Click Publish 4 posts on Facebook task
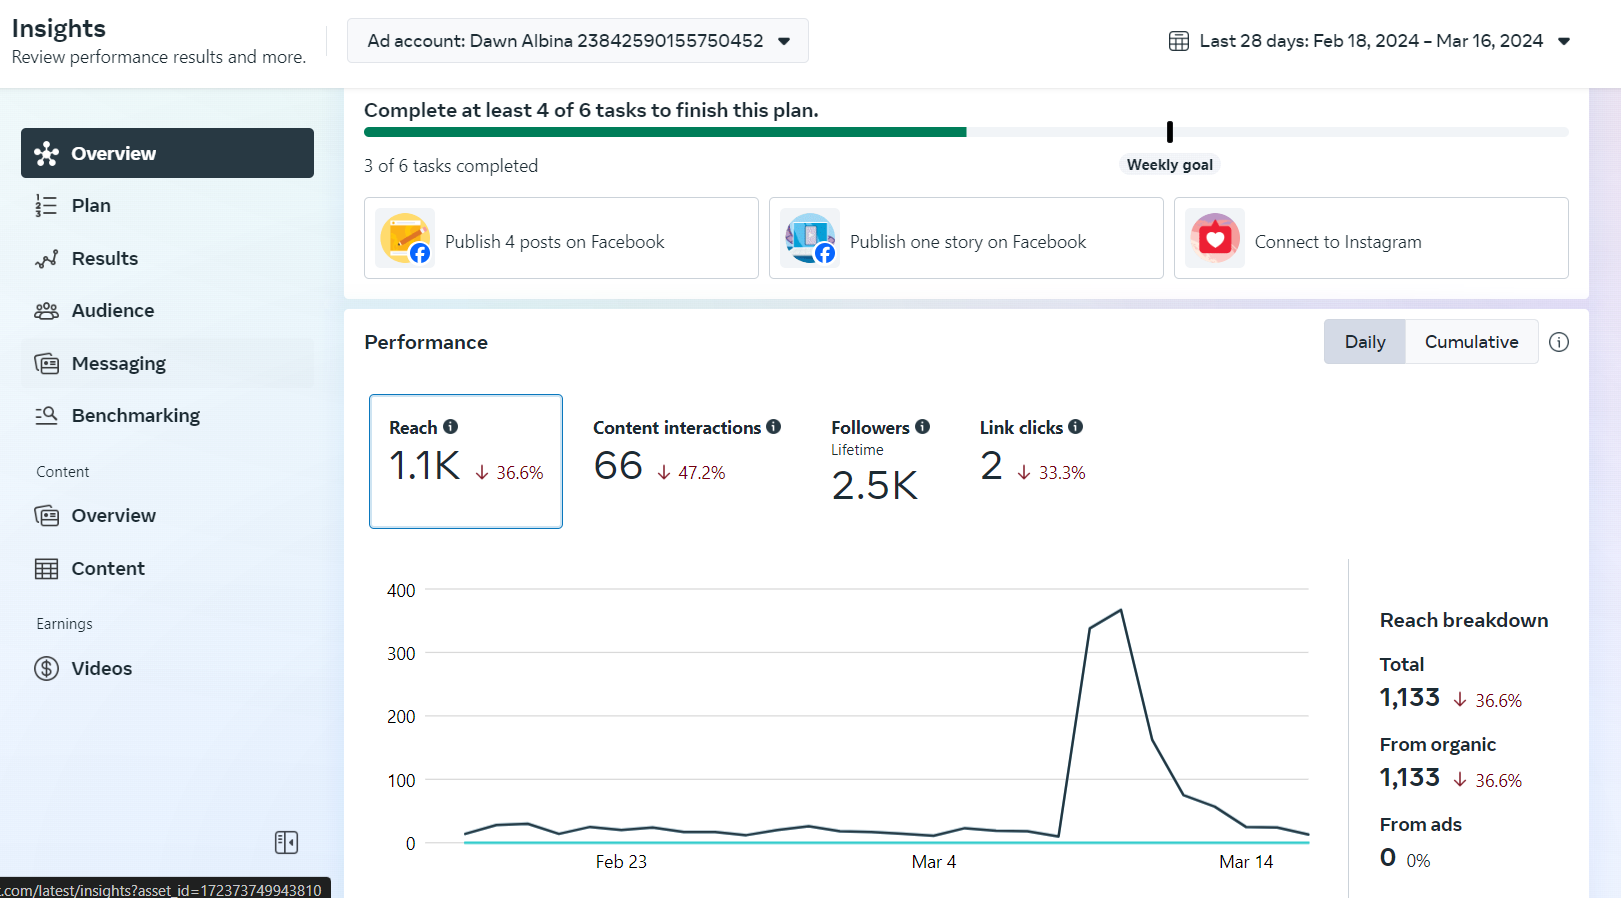 [x=561, y=239]
